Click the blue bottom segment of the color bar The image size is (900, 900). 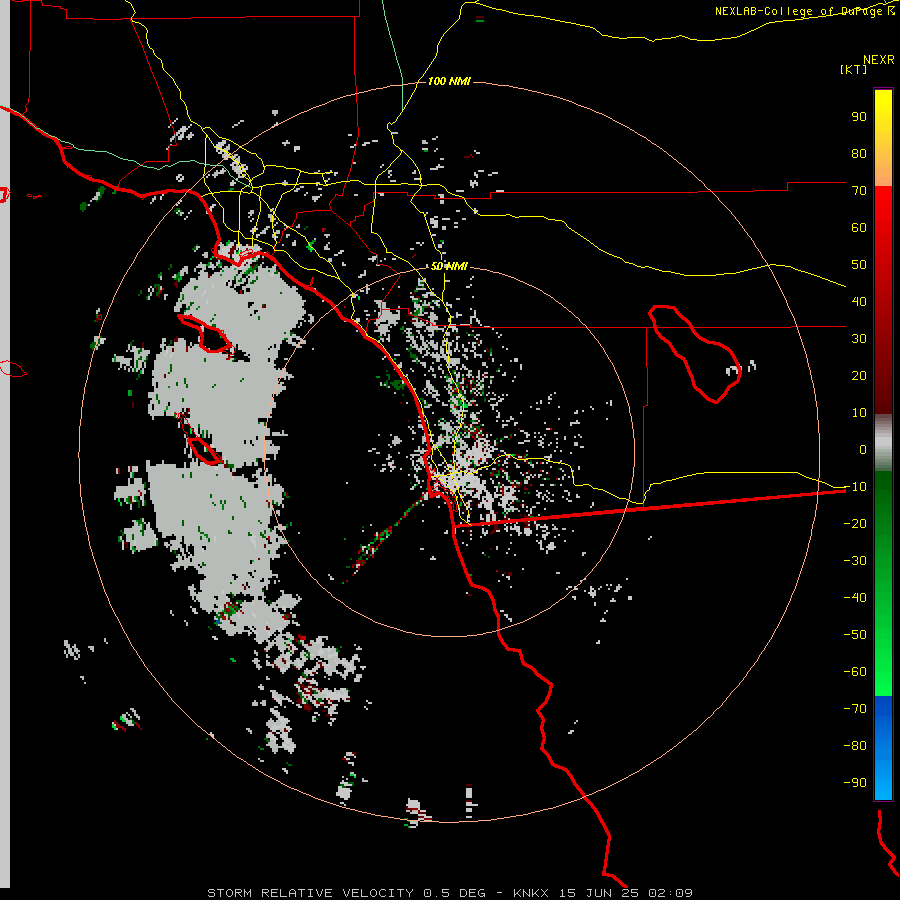[883, 748]
